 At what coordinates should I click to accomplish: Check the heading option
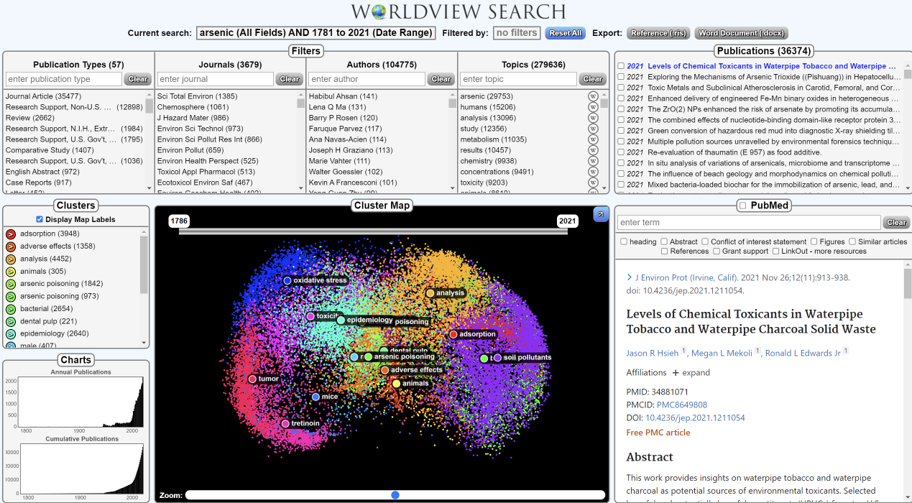point(624,241)
